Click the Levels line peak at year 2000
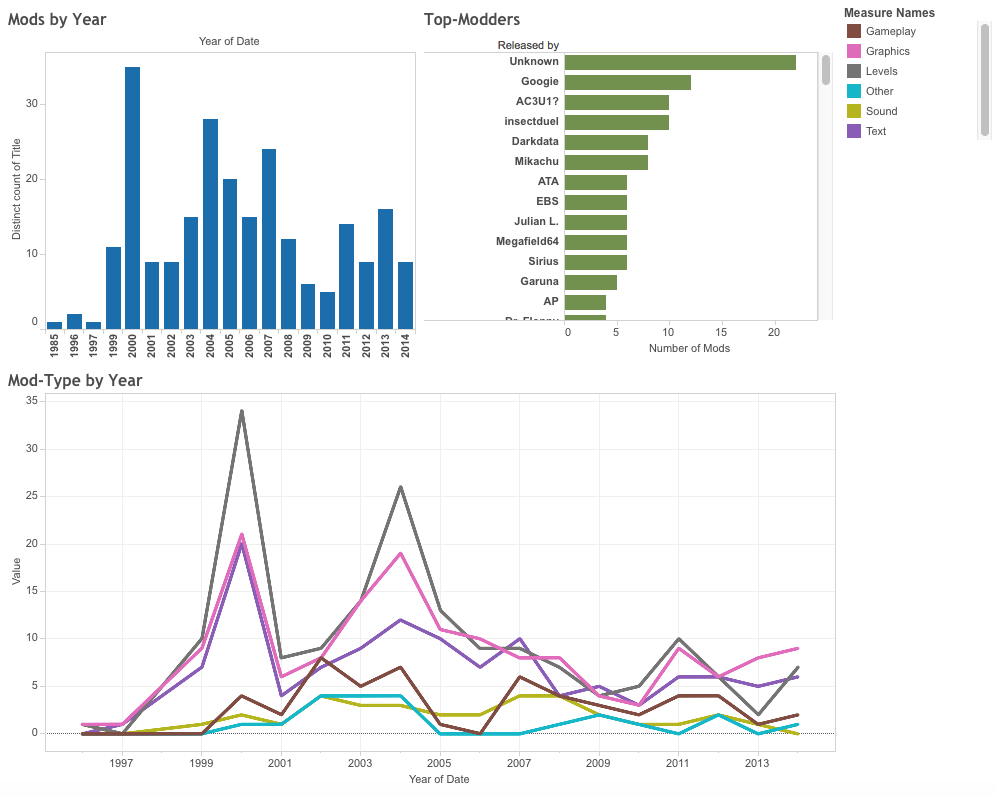The image size is (995, 795). click(241, 411)
